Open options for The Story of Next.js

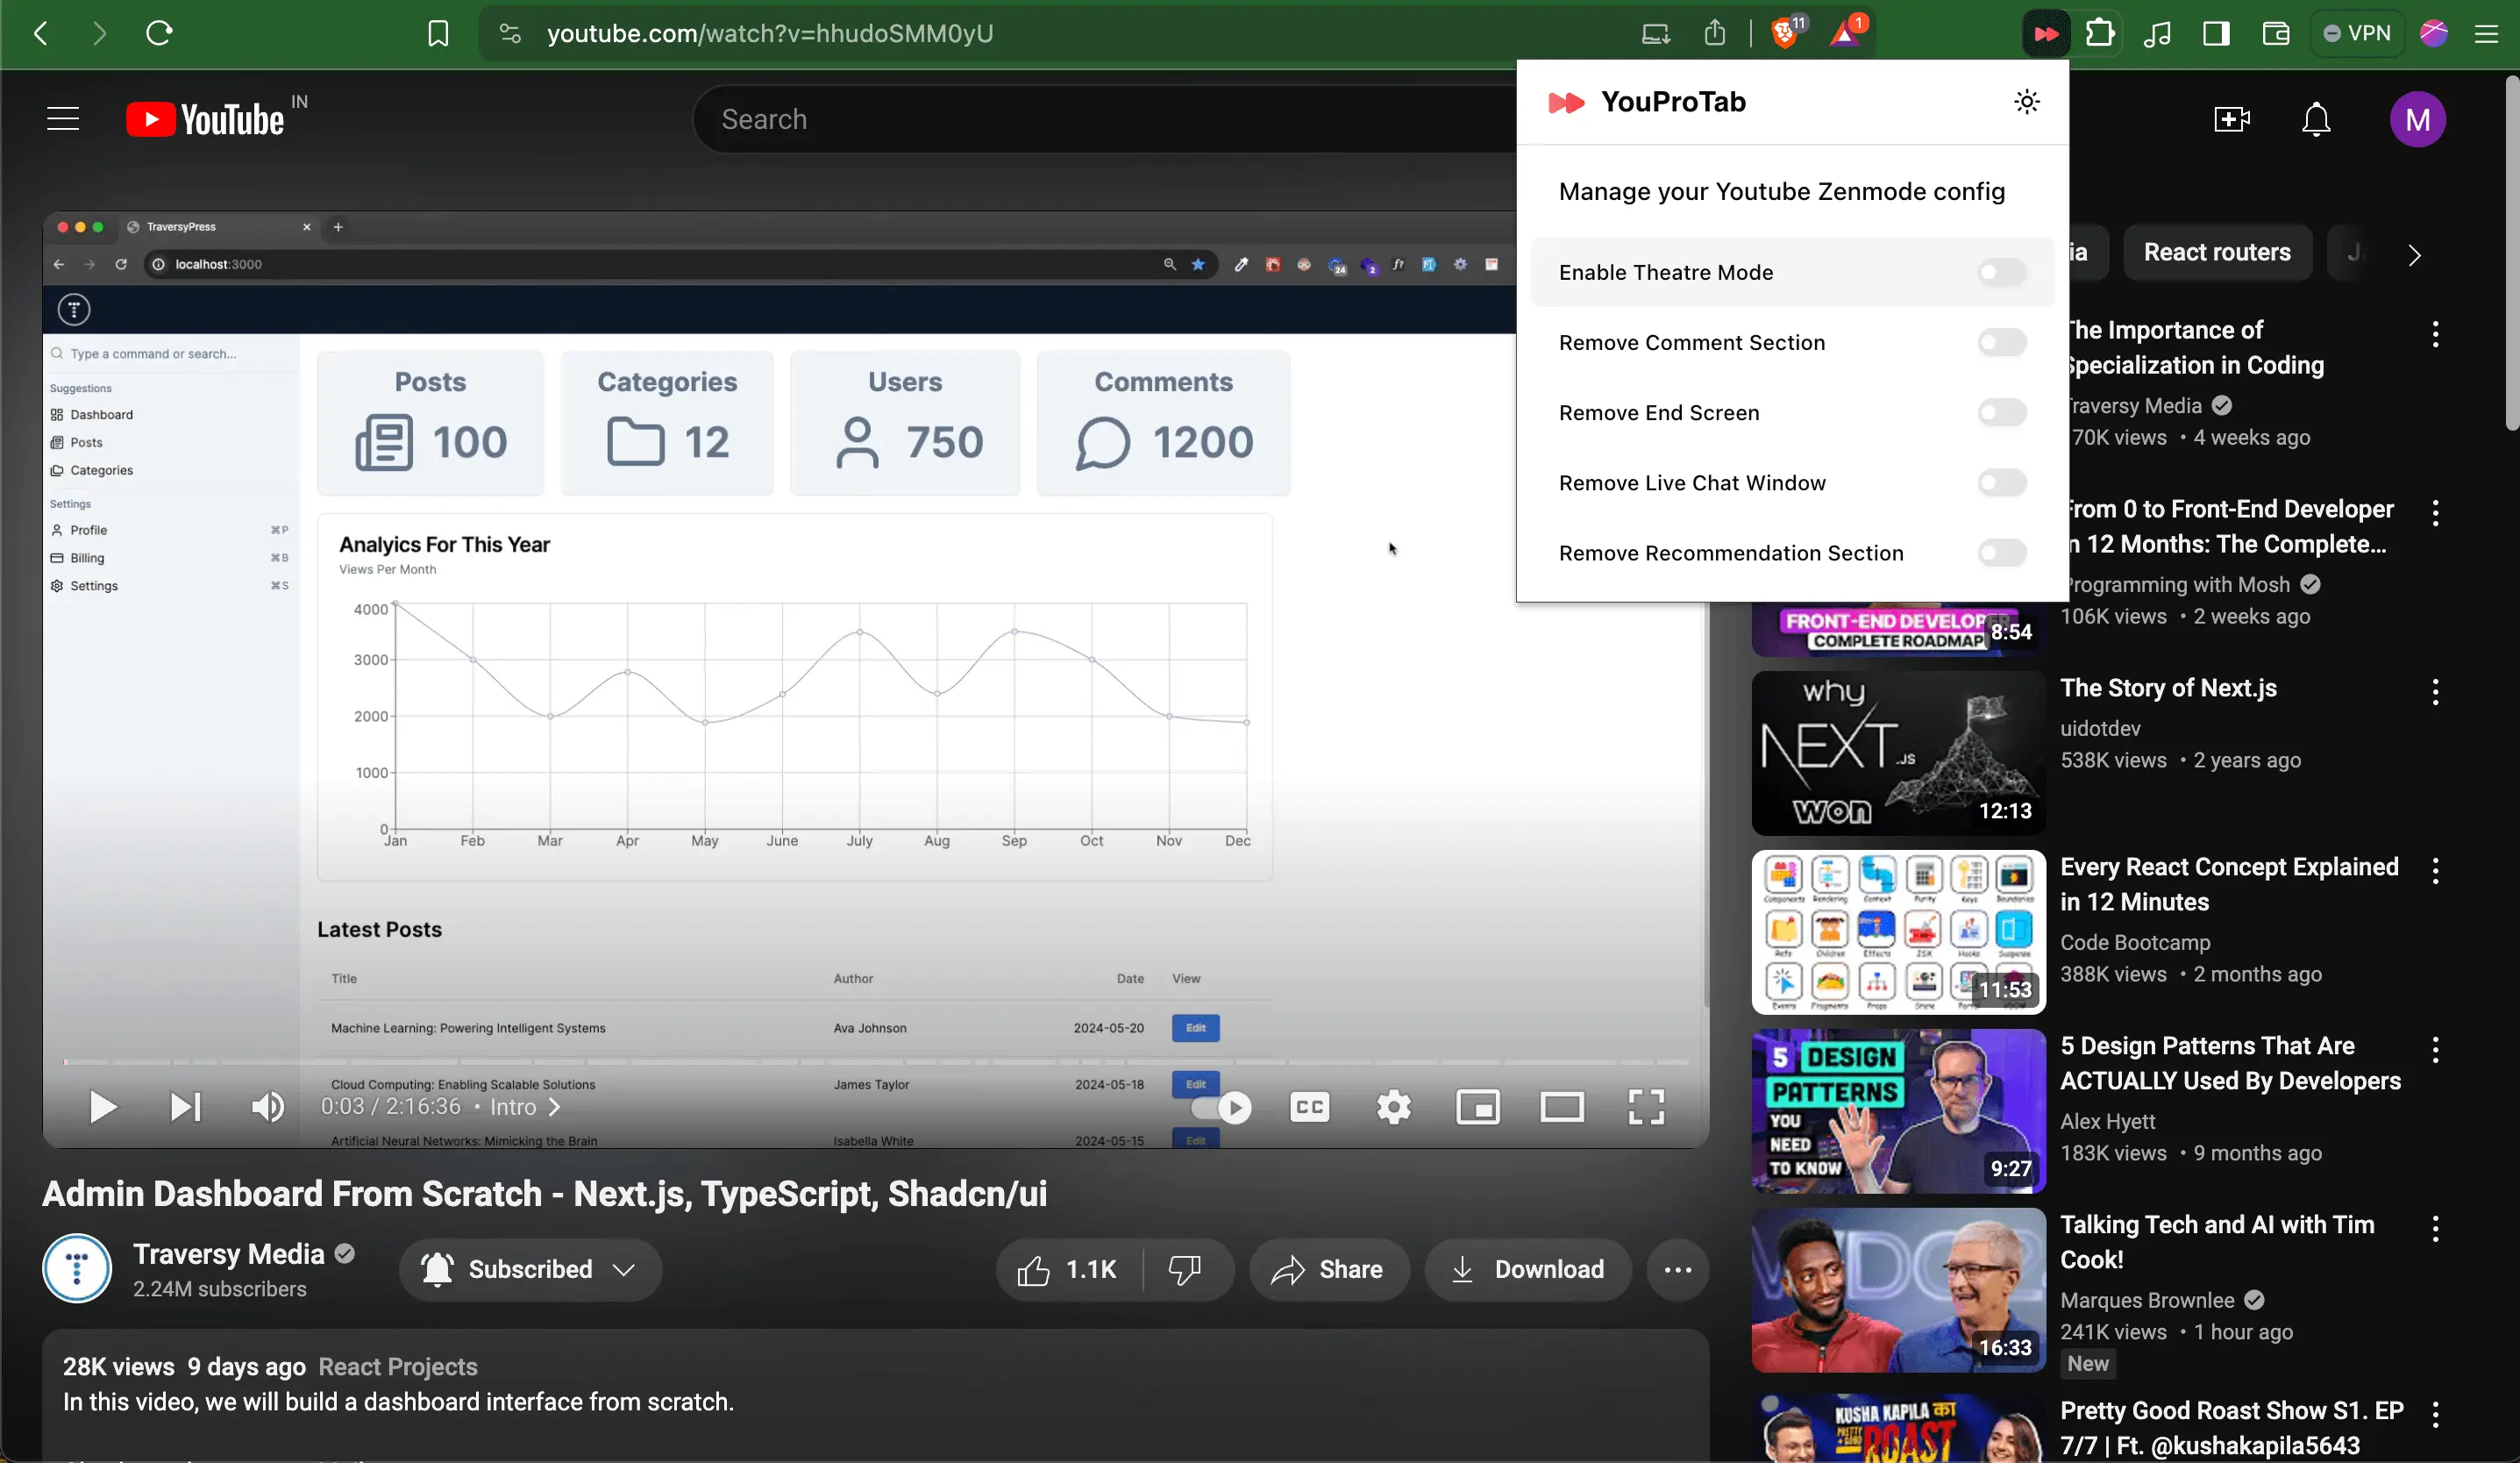[x=2435, y=692]
